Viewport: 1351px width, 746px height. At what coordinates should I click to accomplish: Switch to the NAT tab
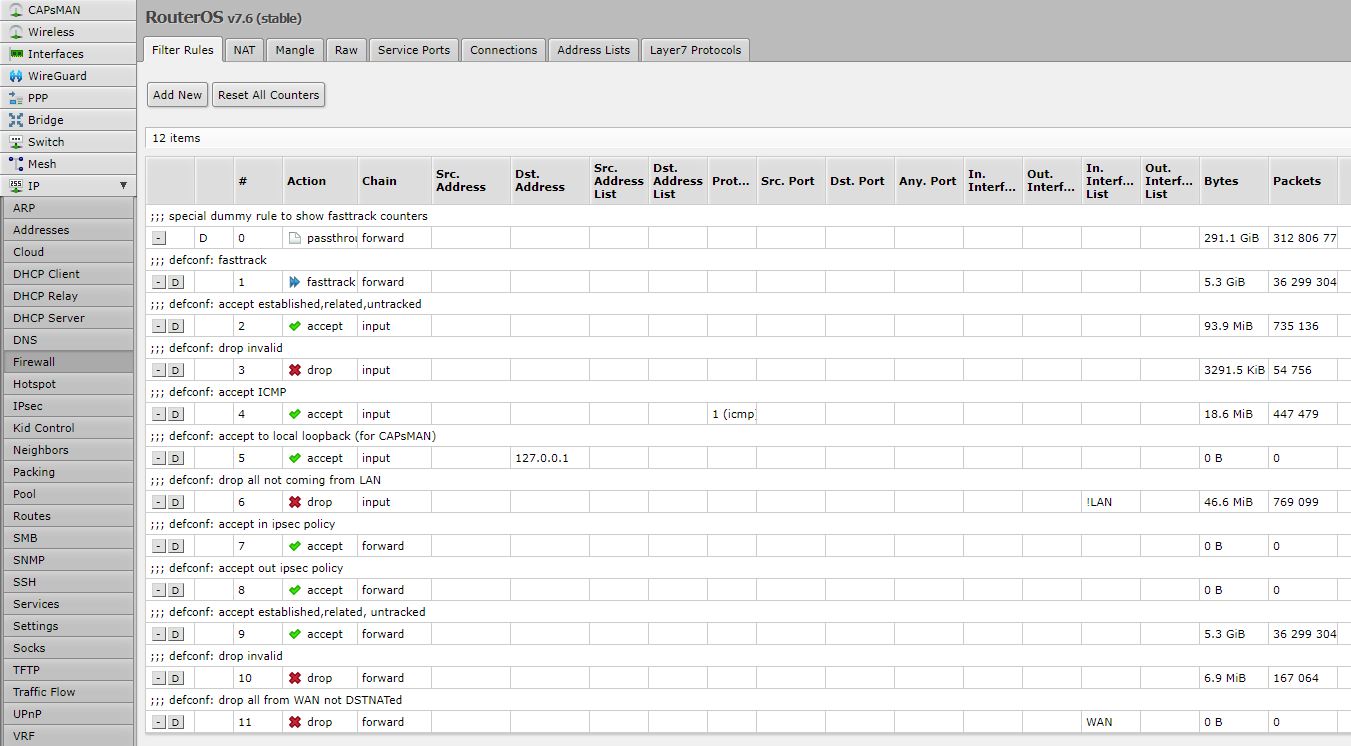(244, 50)
